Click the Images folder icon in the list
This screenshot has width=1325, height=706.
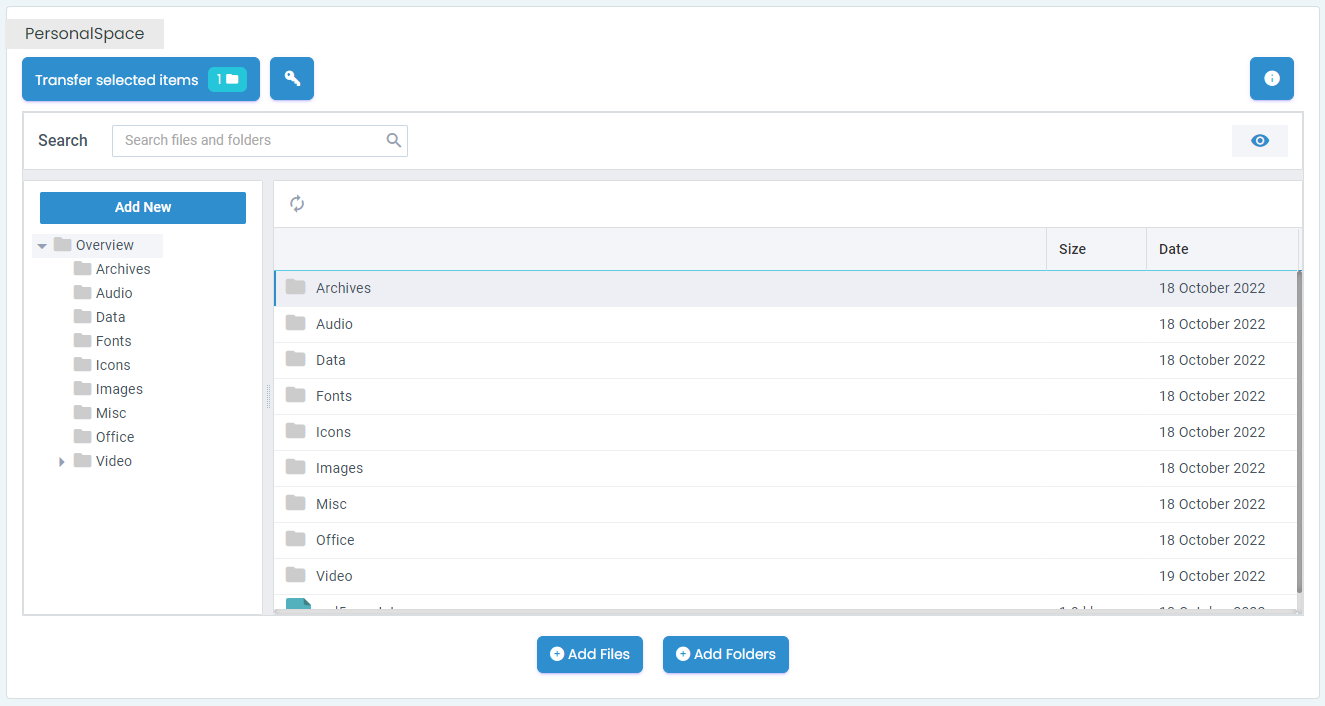[296, 467]
